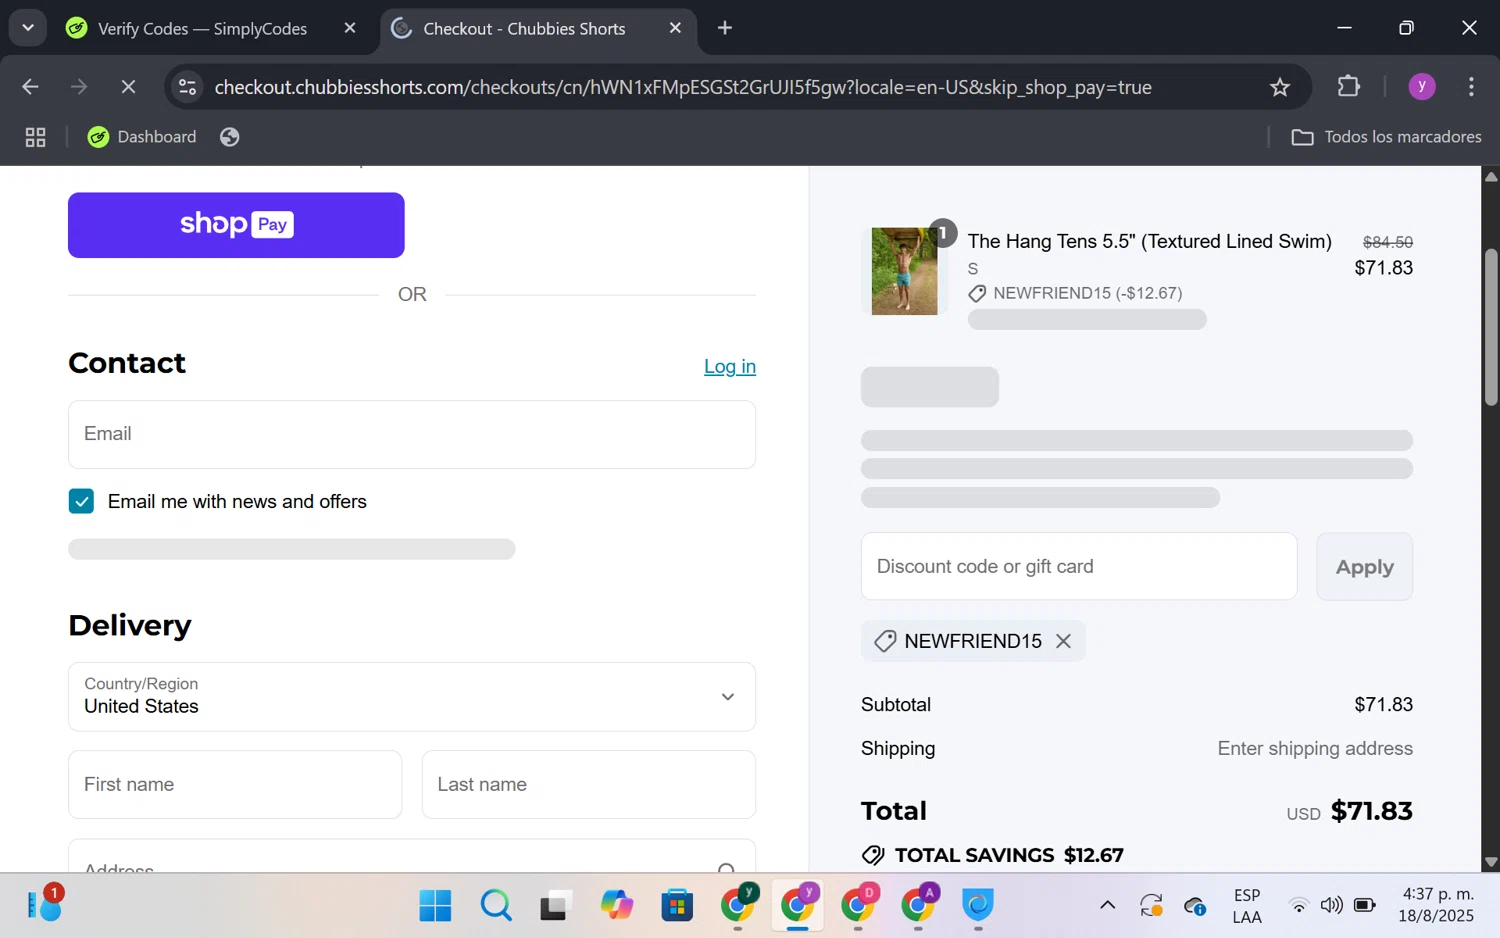Close the Checkout - Chubbies Shorts tab
Screen dimensions: 1500x938
(x=675, y=28)
